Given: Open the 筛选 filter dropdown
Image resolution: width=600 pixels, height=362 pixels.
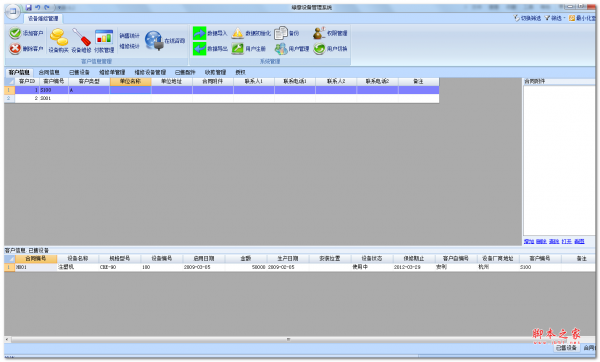Looking at the screenshot, I should click(555, 18).
